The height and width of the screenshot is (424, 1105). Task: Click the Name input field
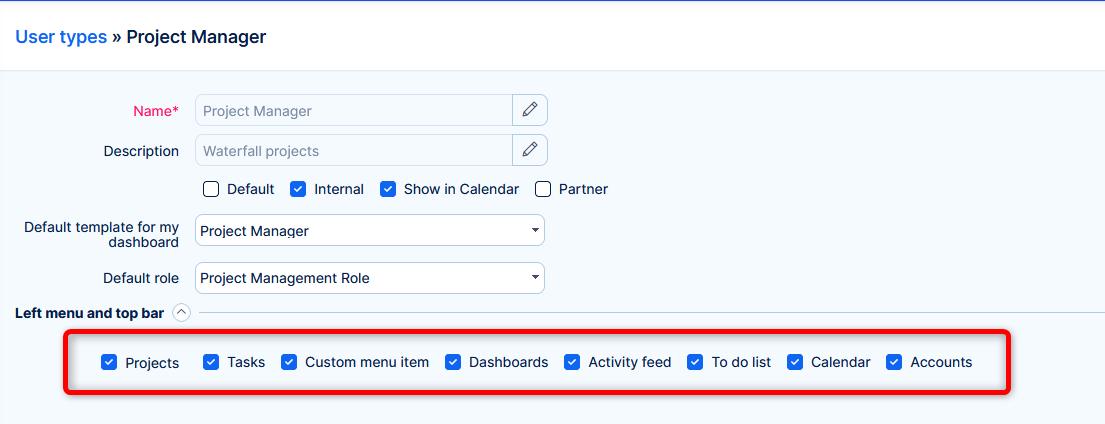[x=354, y=110]
